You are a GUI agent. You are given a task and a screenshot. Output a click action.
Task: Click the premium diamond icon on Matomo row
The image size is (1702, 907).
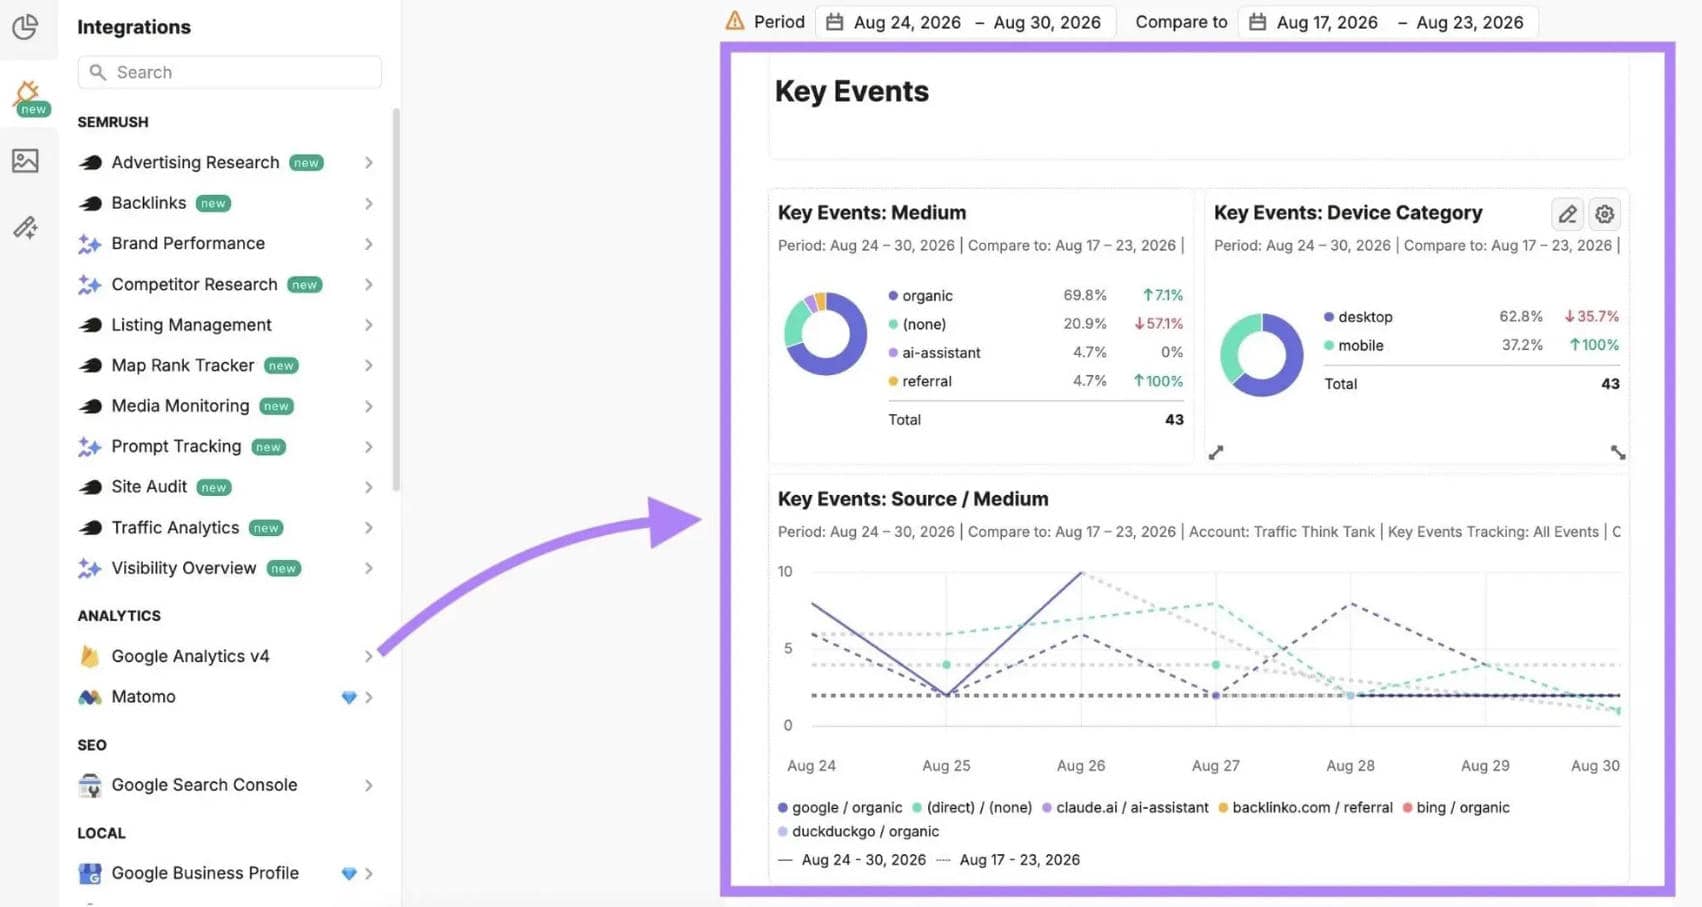(x=349, y=697)
